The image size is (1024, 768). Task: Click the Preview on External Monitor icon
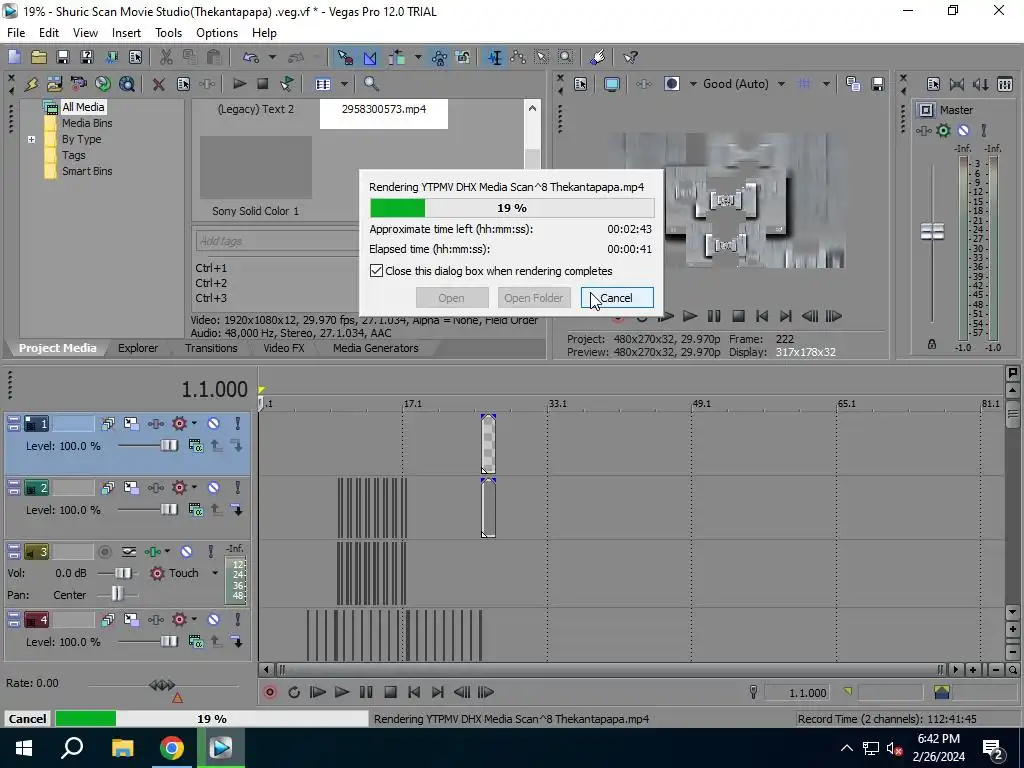click(x=612, y=84)
